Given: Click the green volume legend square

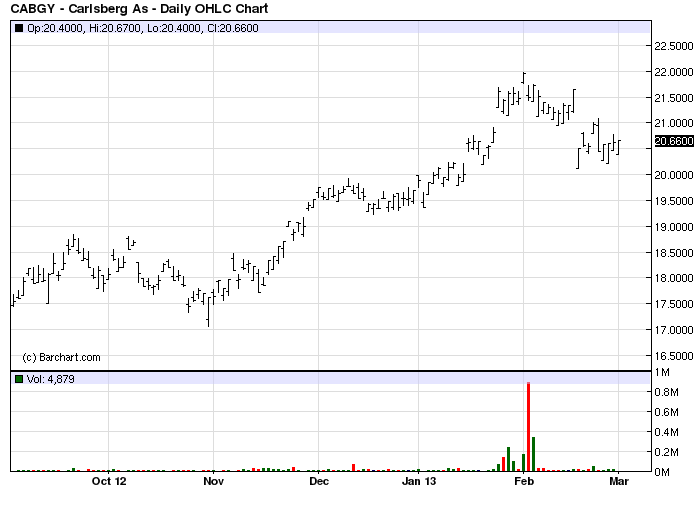Looking at the screenshot, I should click(19, 379).
